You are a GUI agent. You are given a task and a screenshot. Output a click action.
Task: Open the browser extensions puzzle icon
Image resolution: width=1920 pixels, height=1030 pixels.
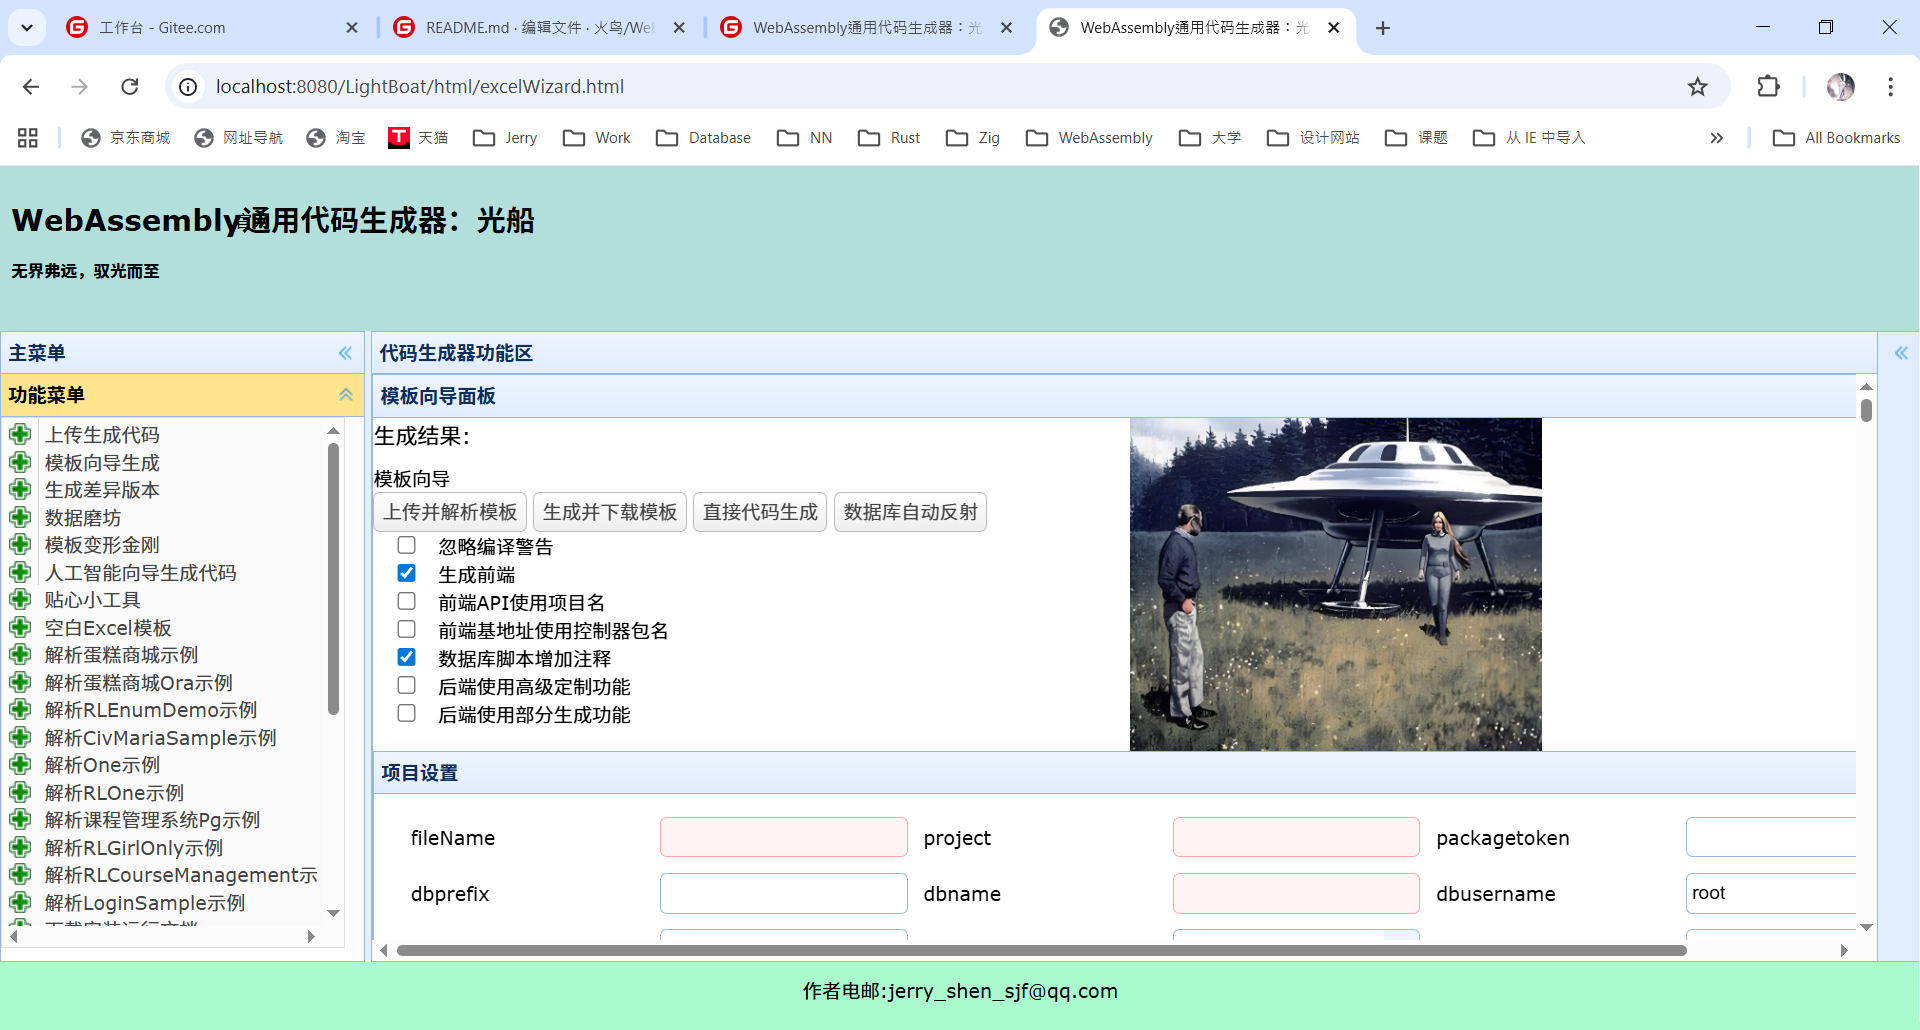pyautogui.click(x=1768, y=87)
